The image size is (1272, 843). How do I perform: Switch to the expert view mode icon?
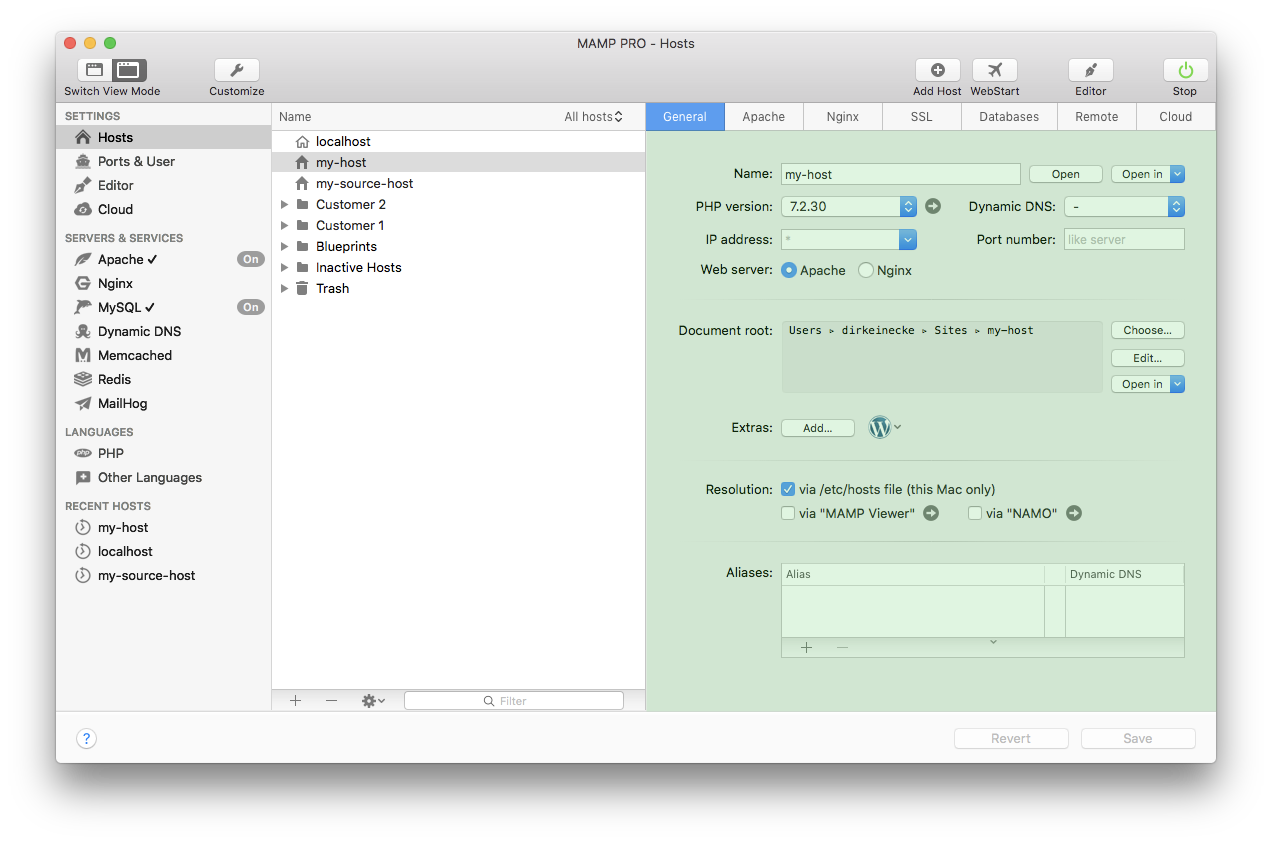129,70
